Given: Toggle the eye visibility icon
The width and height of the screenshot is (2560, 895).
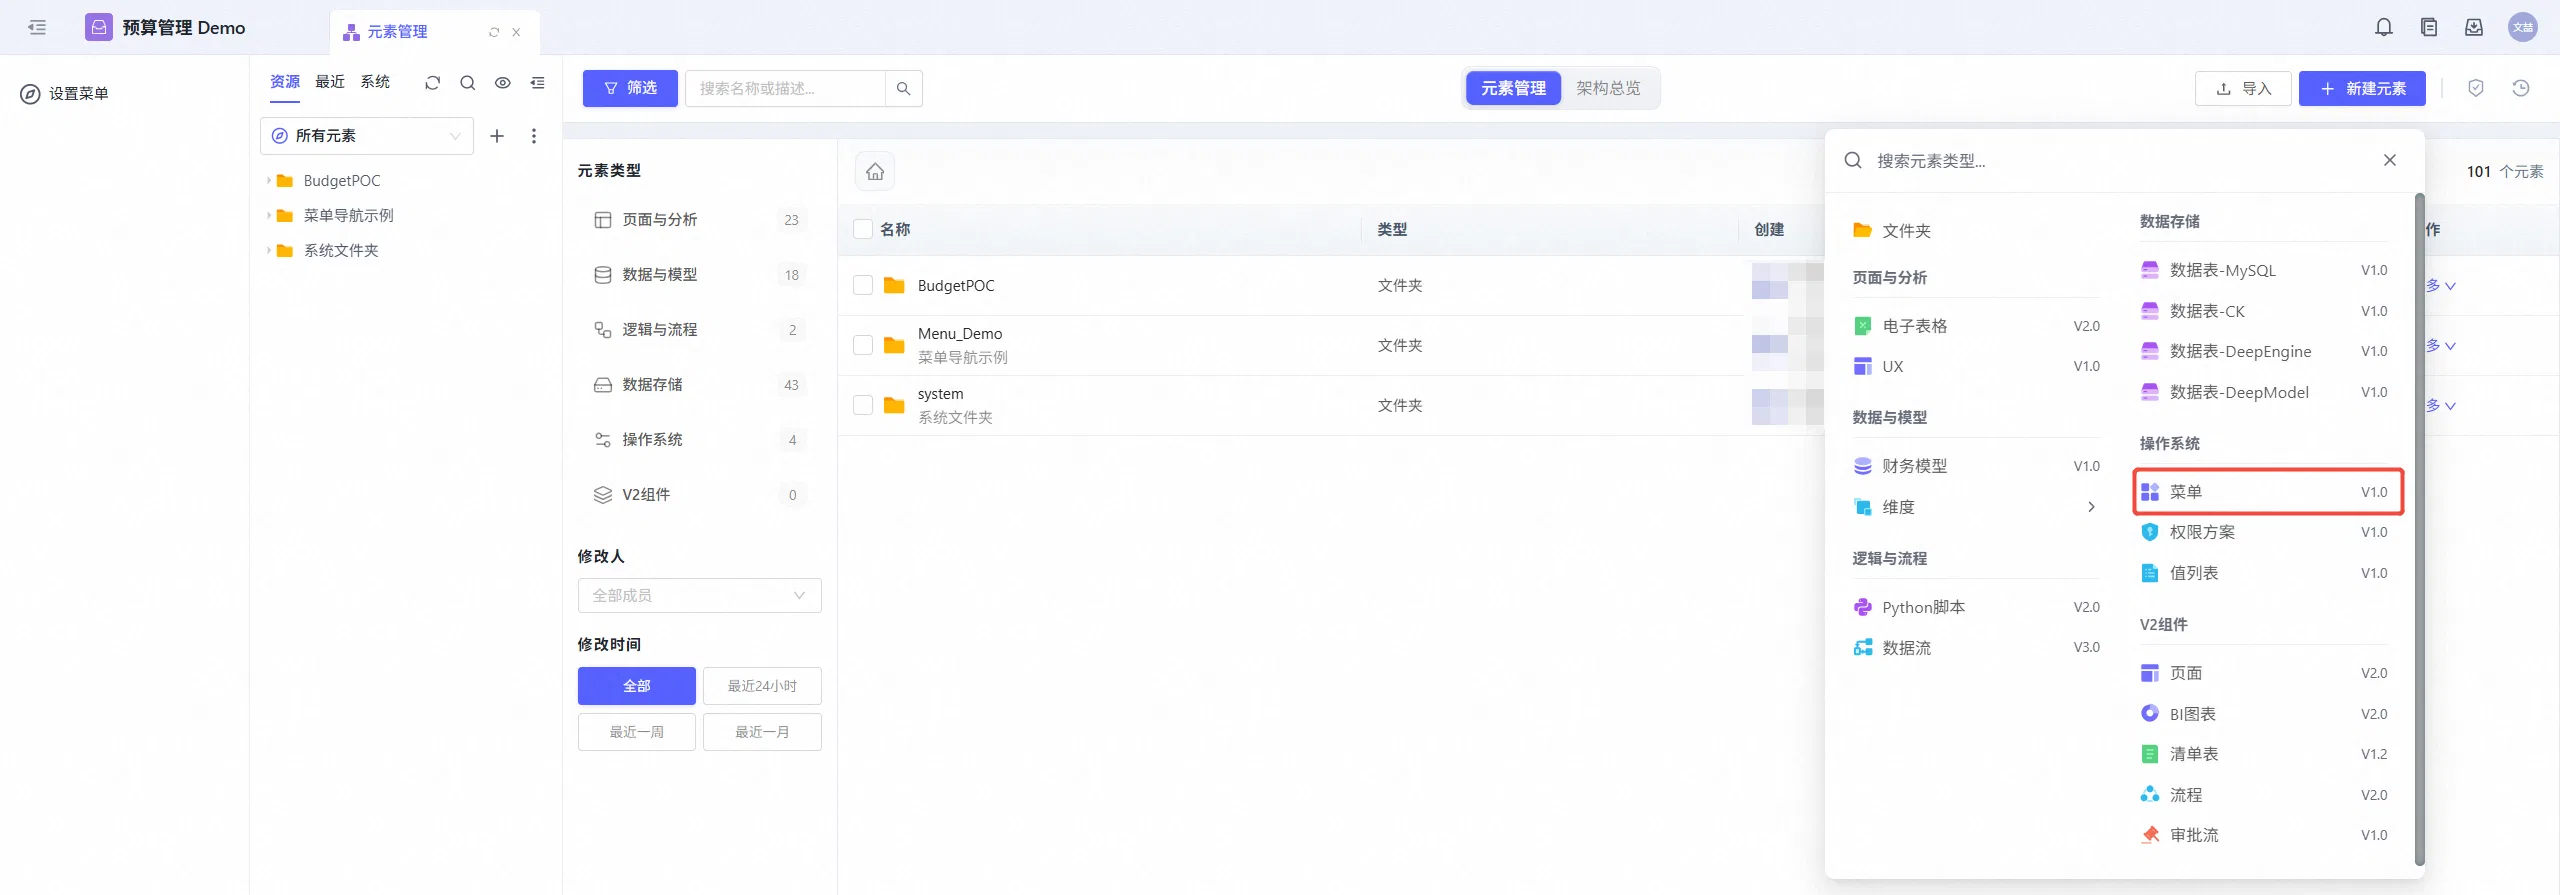Looking at the screenshot, I should point(503,83).
